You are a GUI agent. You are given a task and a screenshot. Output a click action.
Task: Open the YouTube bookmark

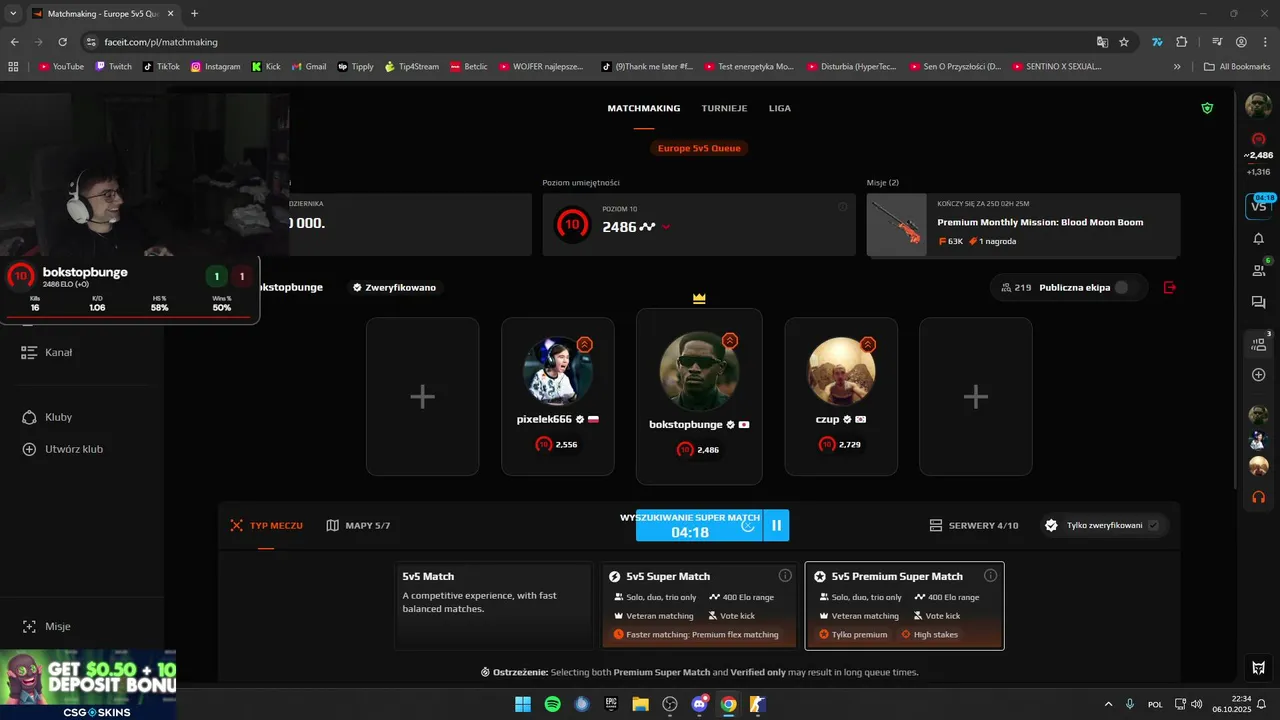click(61, 66)
